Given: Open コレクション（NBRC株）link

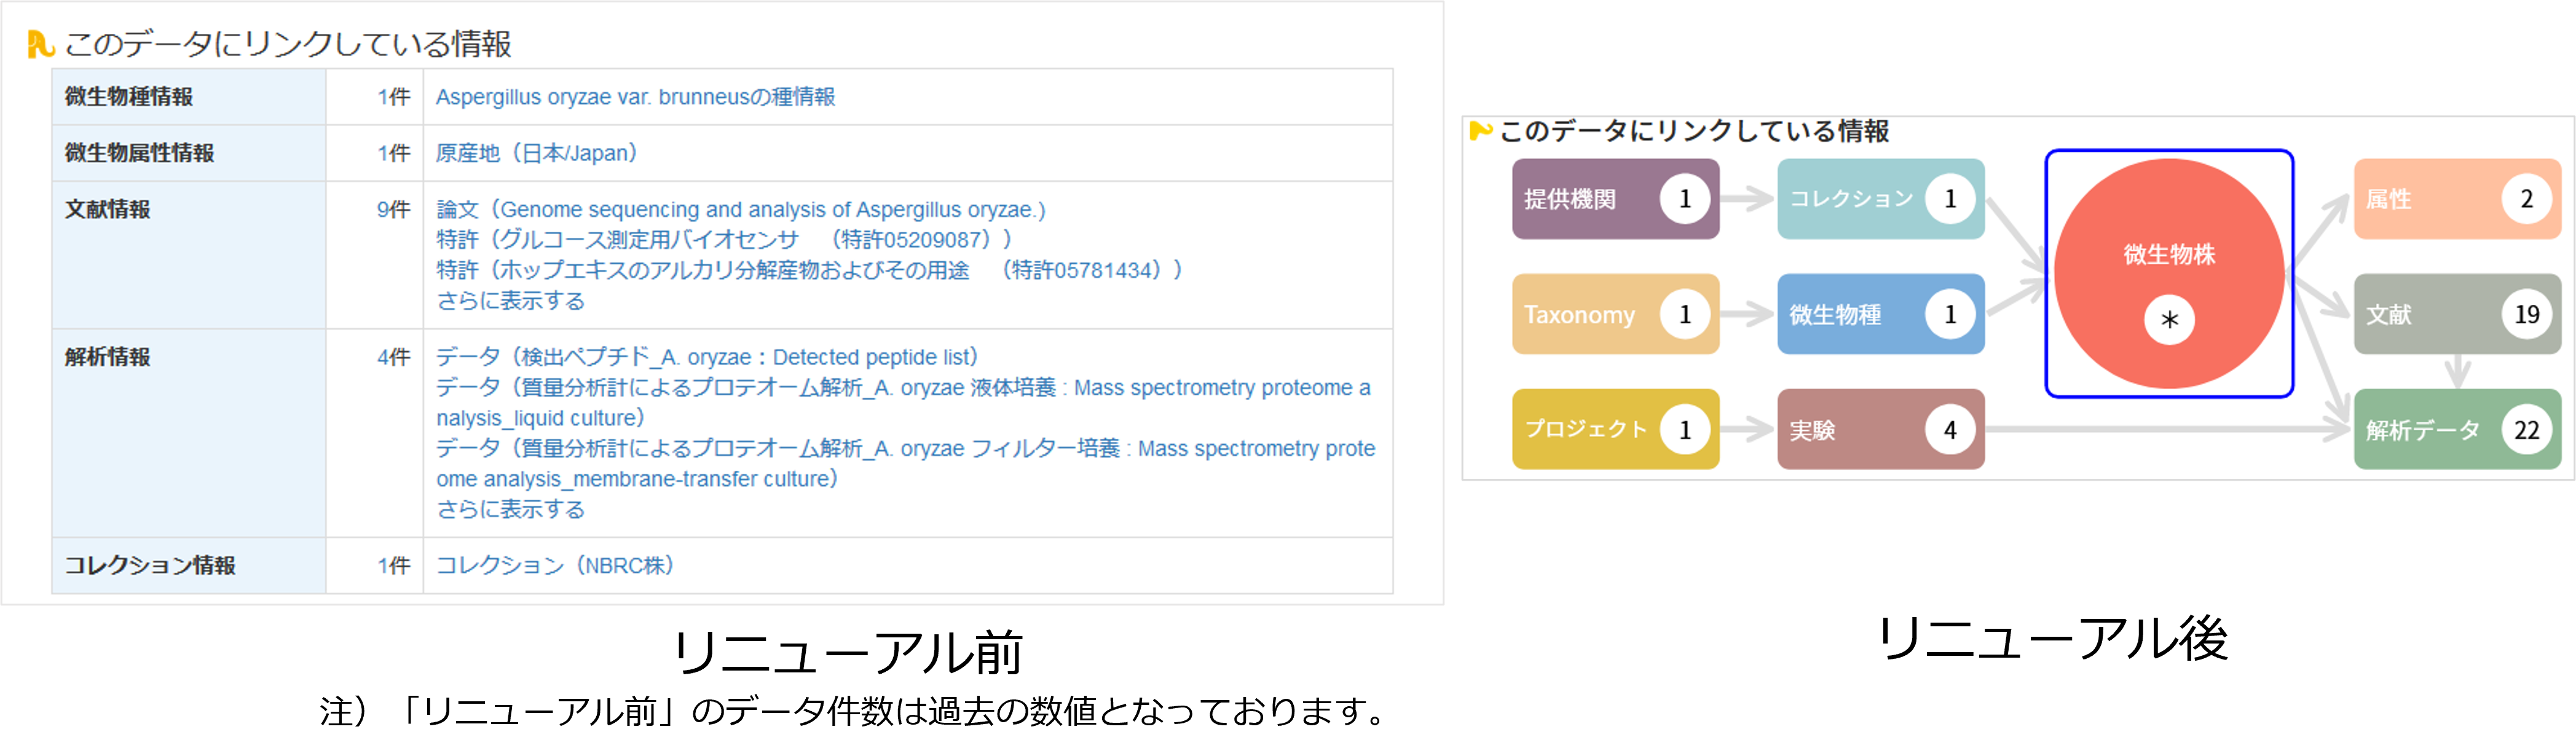Looking at the screenshot, I should pyautogui.click(x=555, y=565).
